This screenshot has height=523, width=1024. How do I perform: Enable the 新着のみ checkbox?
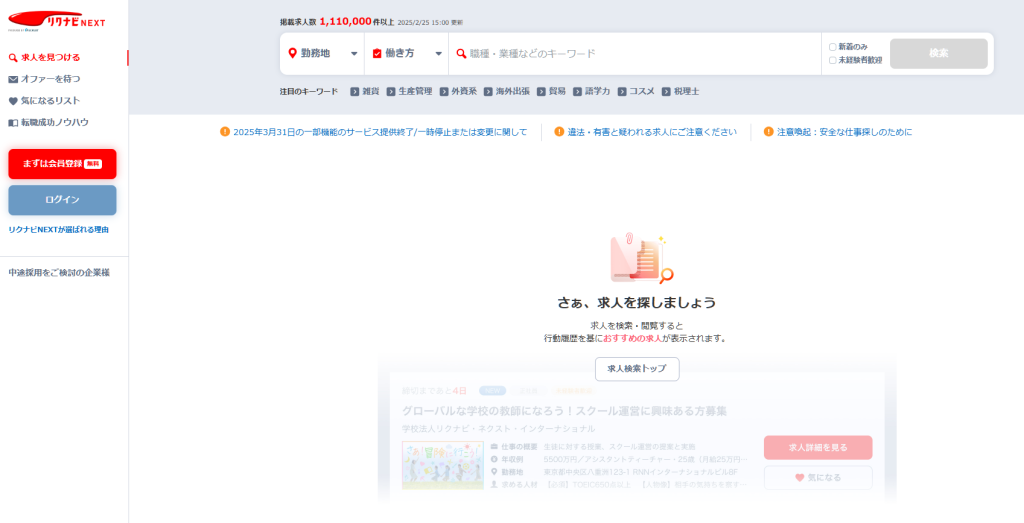coord(832,47)
